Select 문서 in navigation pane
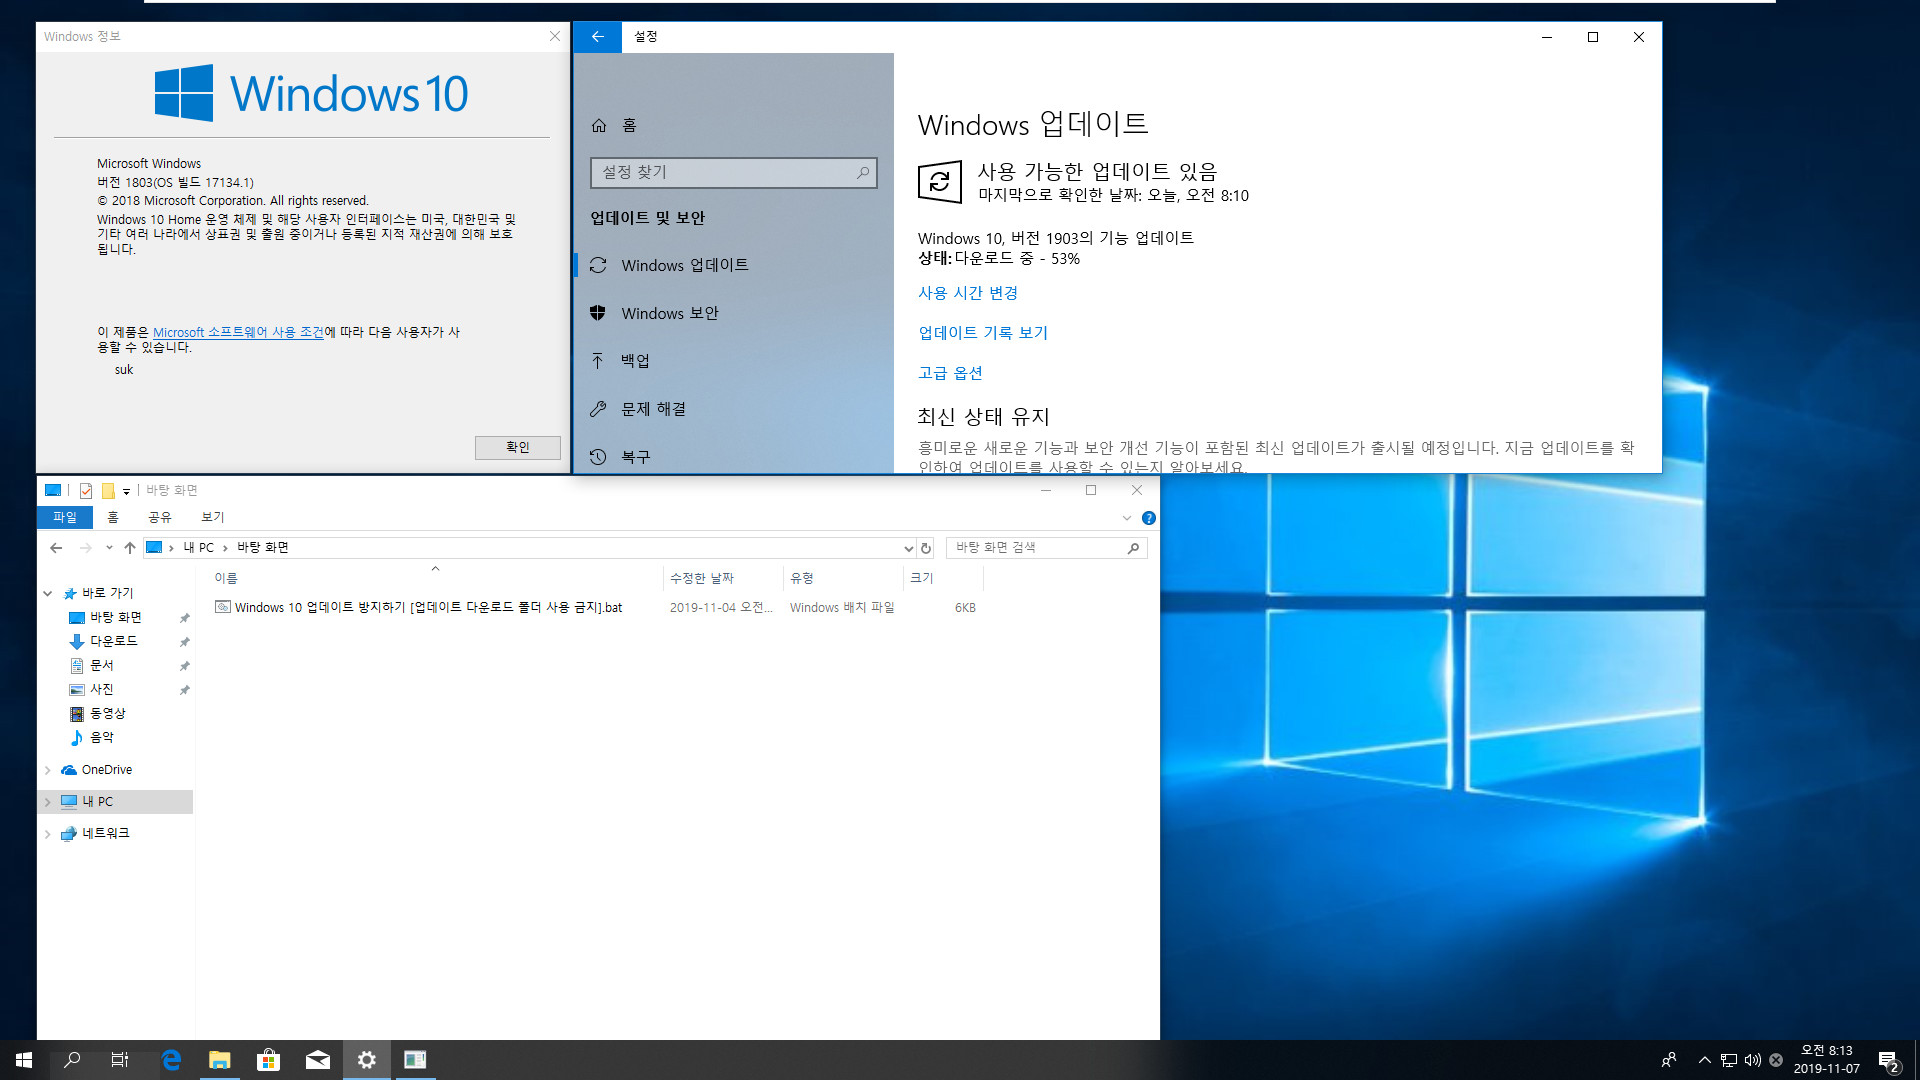Viewport: 1920px width, 1080px height. (x=102, y=665)
